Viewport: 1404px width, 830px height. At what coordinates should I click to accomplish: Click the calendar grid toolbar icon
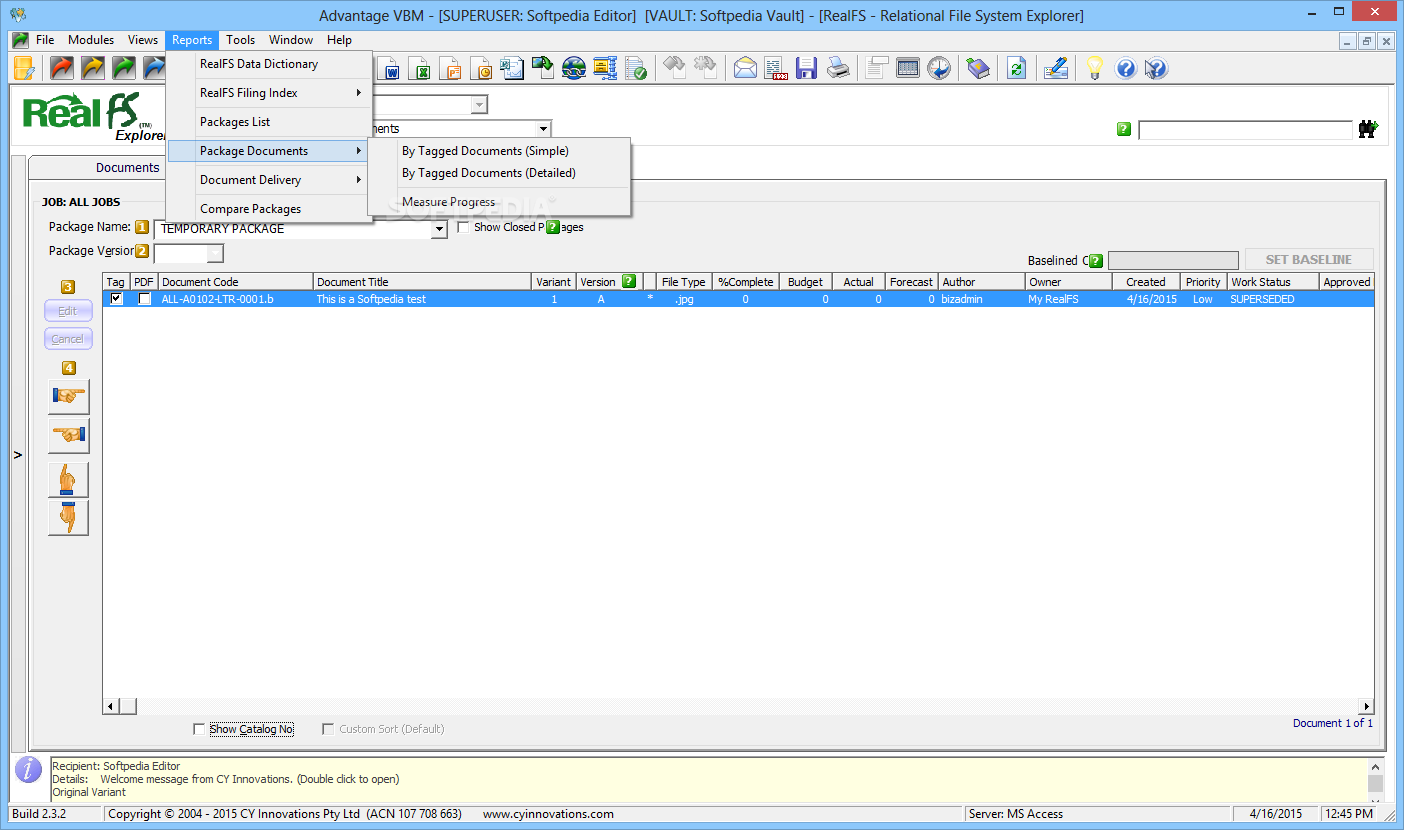tap(907, 68)
